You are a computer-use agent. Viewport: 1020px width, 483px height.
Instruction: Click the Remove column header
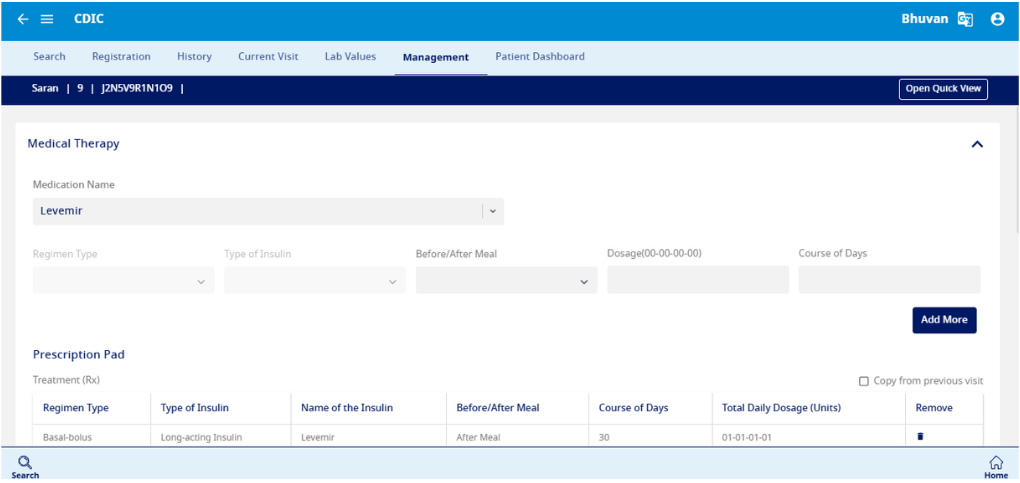(934, 408)
